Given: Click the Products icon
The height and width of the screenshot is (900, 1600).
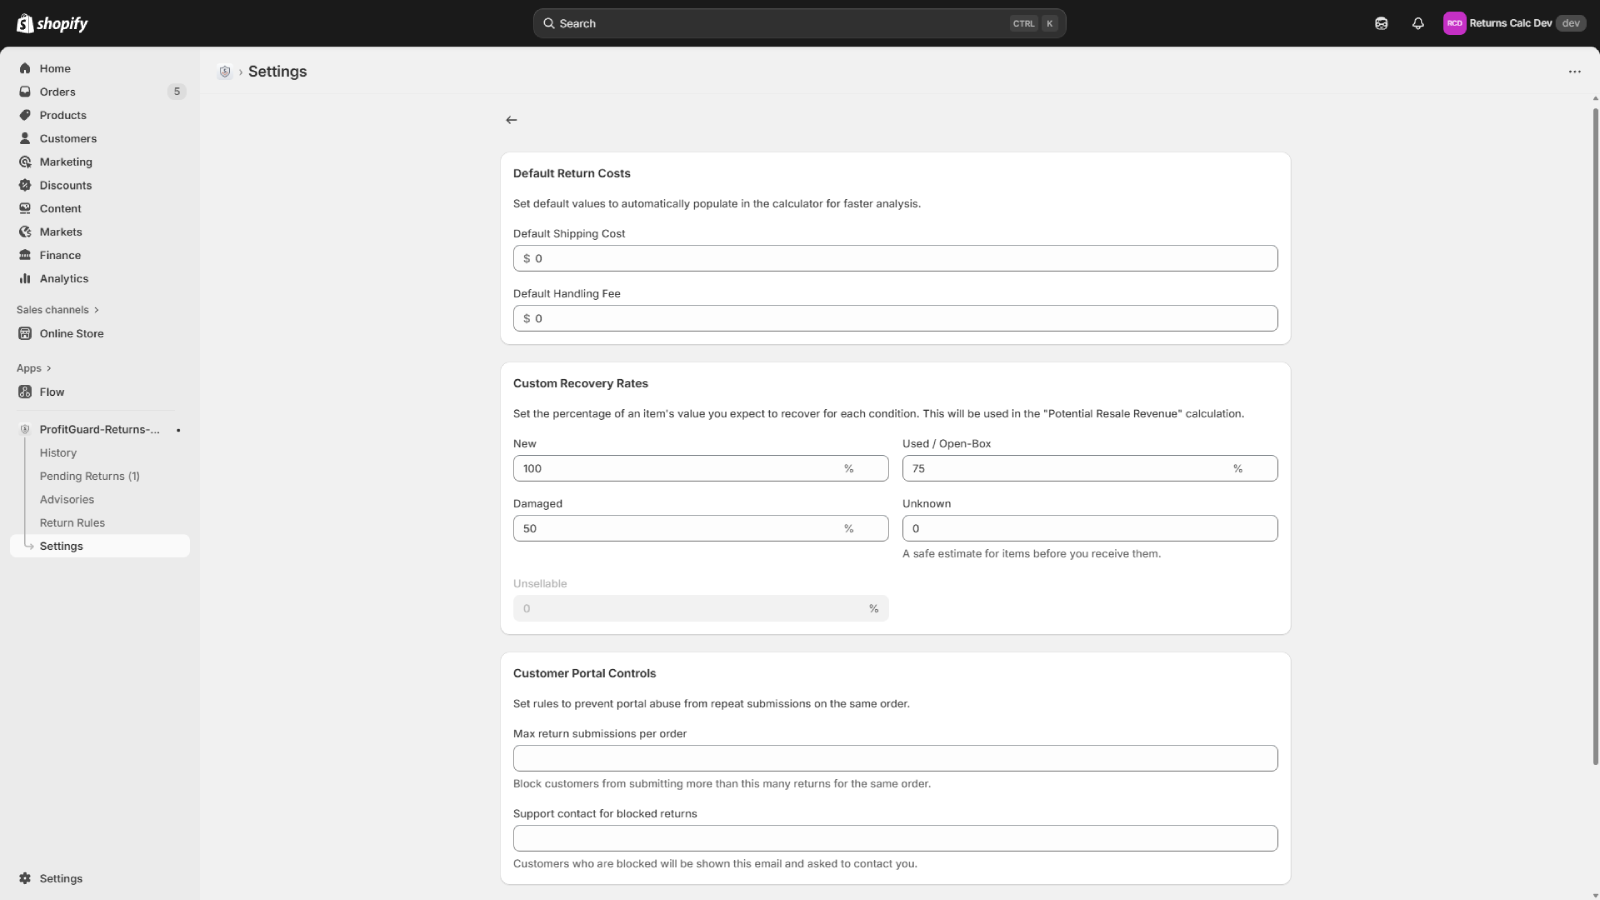Looking at the screenshot, I should click(24, 114).
